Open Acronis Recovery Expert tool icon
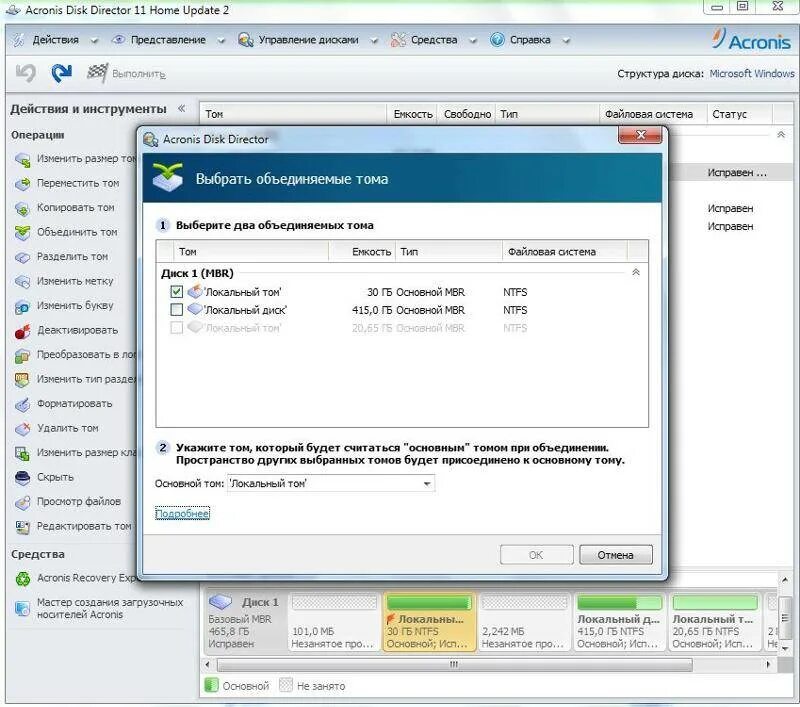 click(x=22, y=579)
